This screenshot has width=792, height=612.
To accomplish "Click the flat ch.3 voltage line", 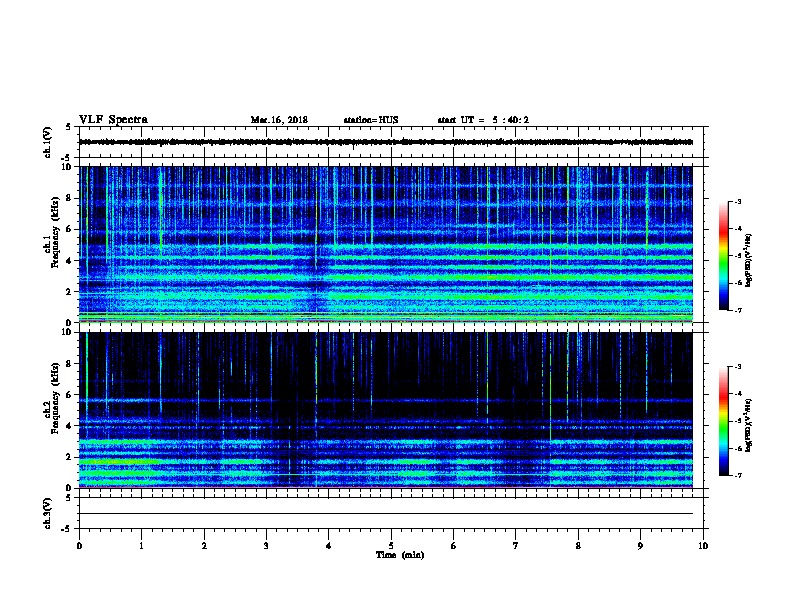I will 386,514.
